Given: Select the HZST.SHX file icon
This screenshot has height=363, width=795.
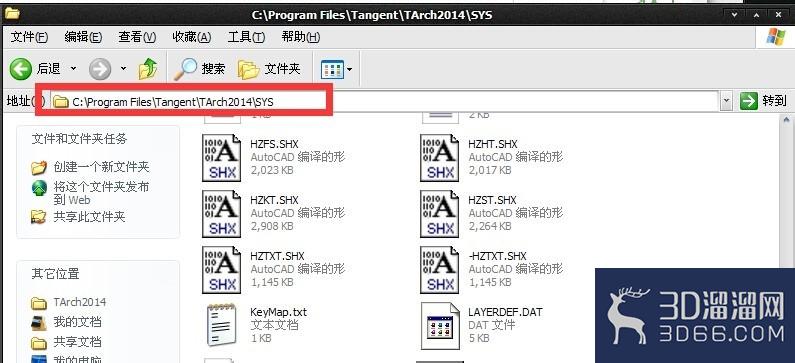Looking at the screenshot, I should coord(440,214).
